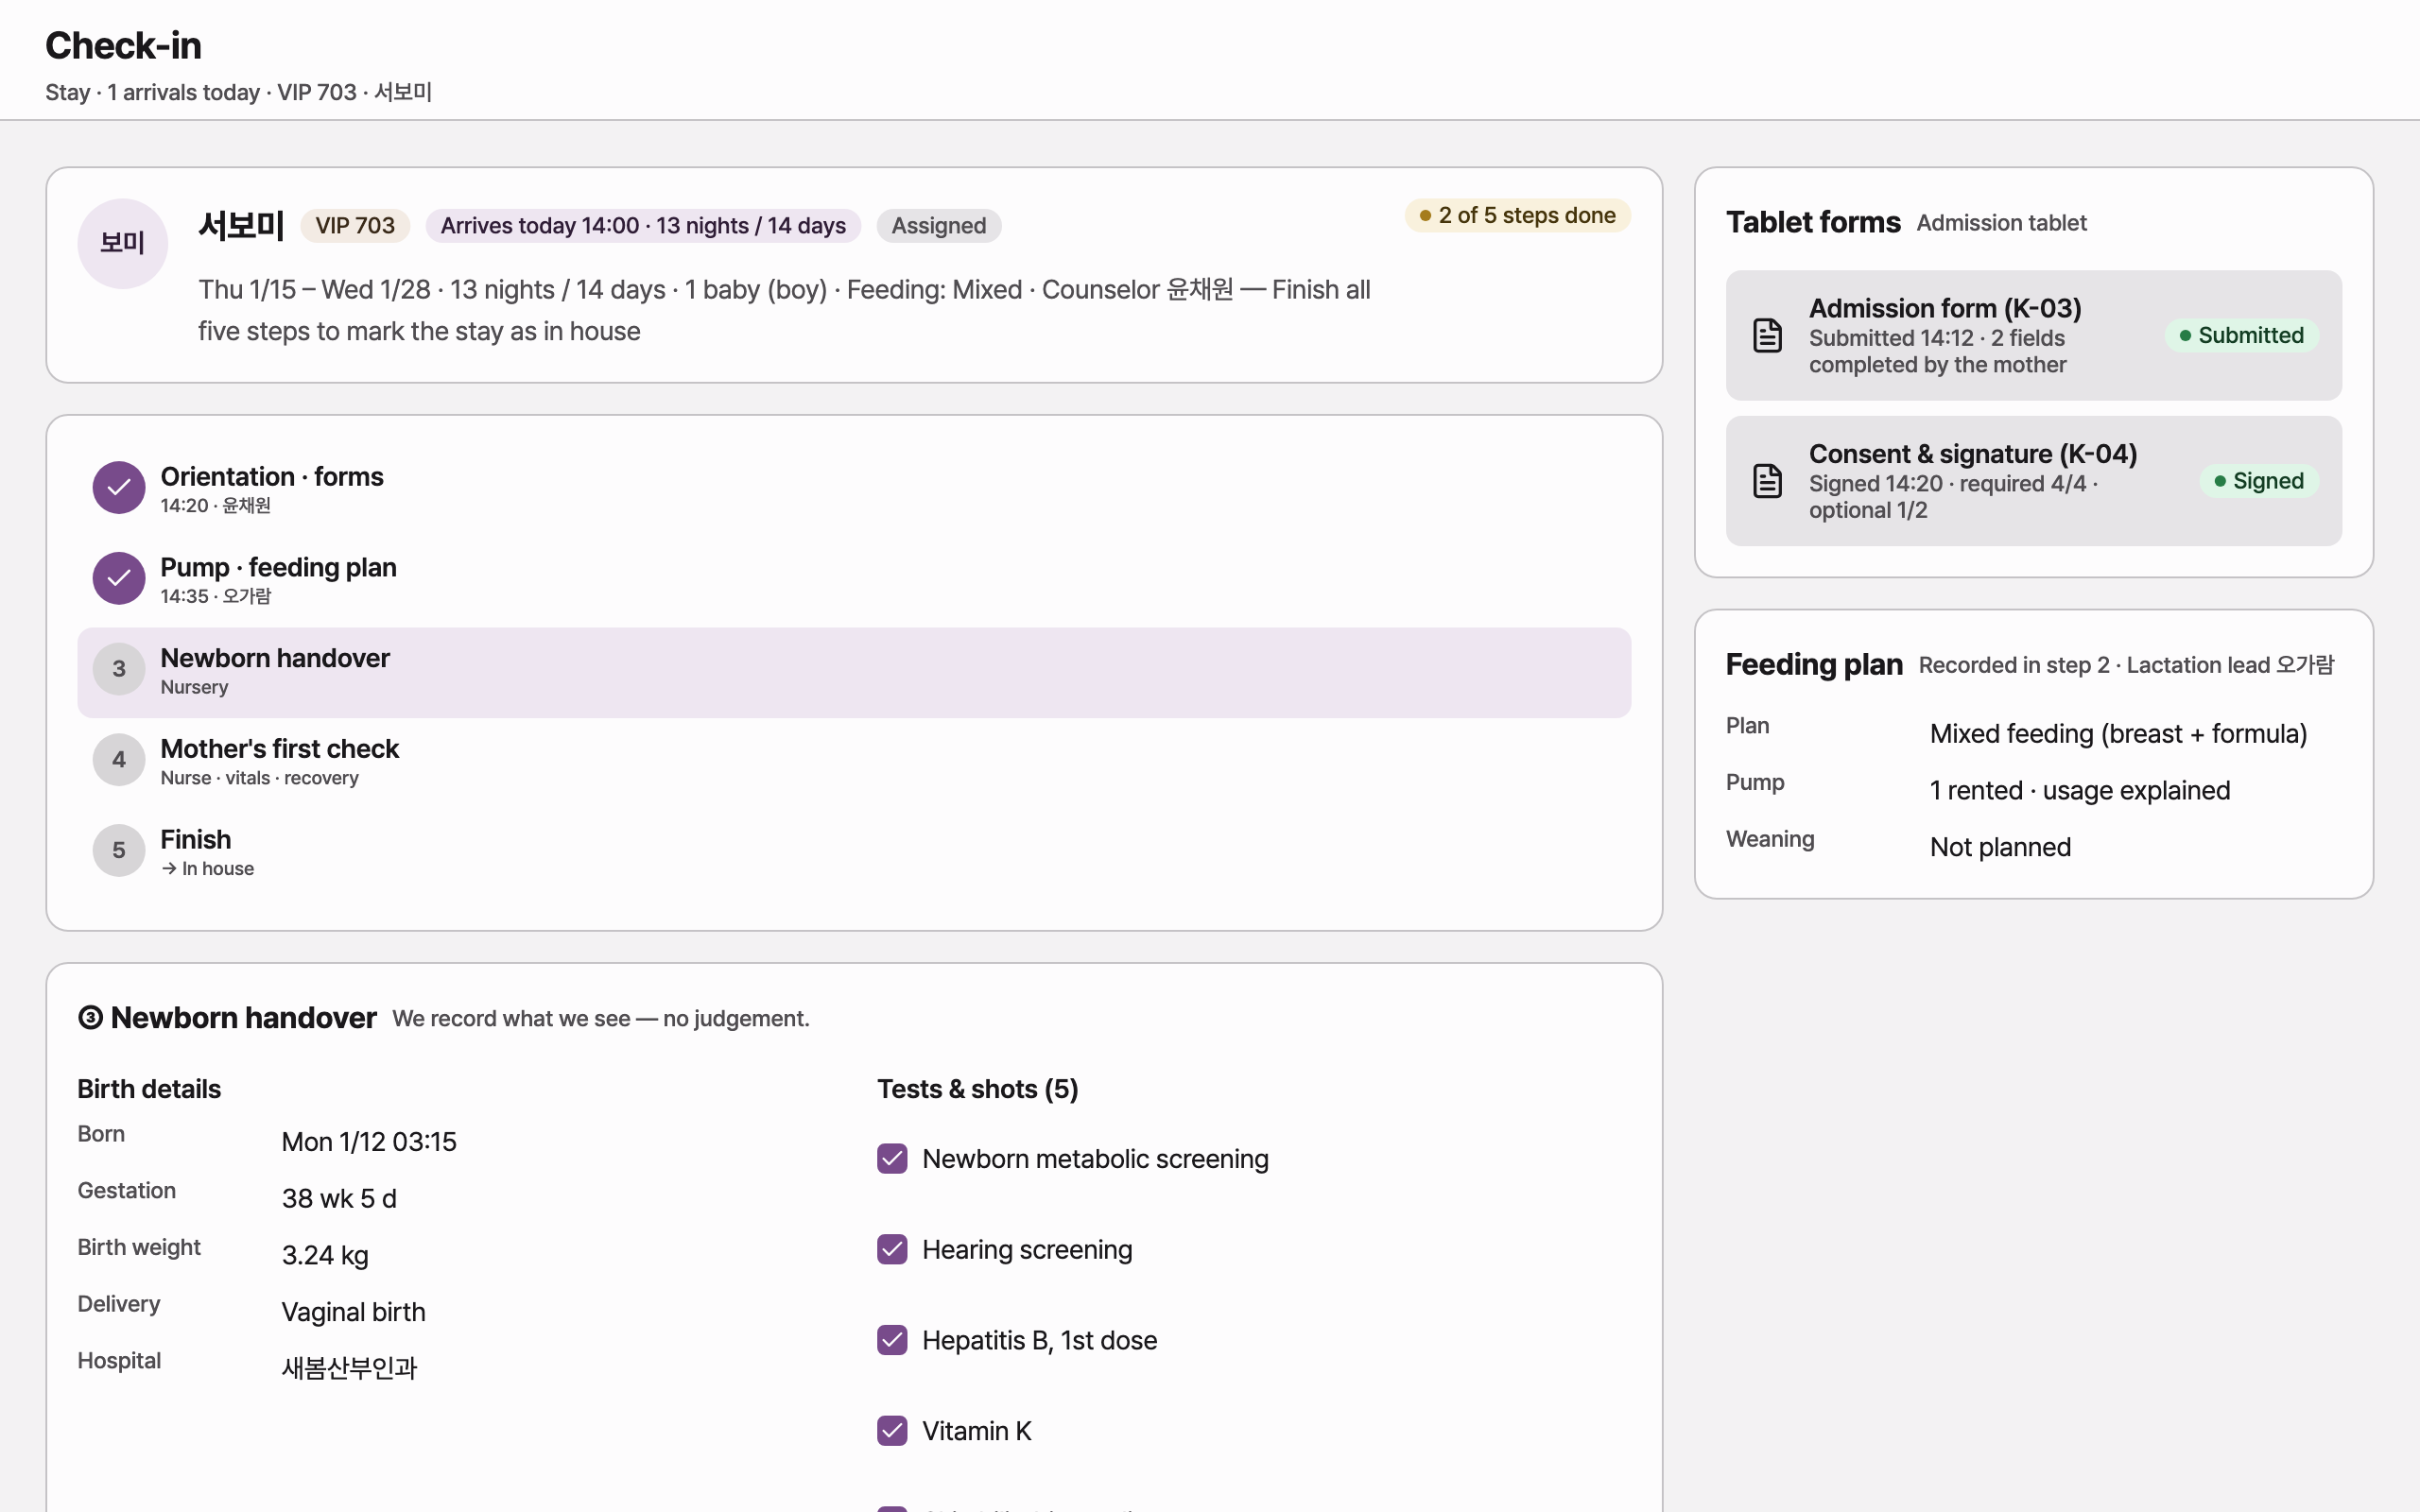
Task: Uncheck Newborn metabolic screening
Action: (892, 1159)
